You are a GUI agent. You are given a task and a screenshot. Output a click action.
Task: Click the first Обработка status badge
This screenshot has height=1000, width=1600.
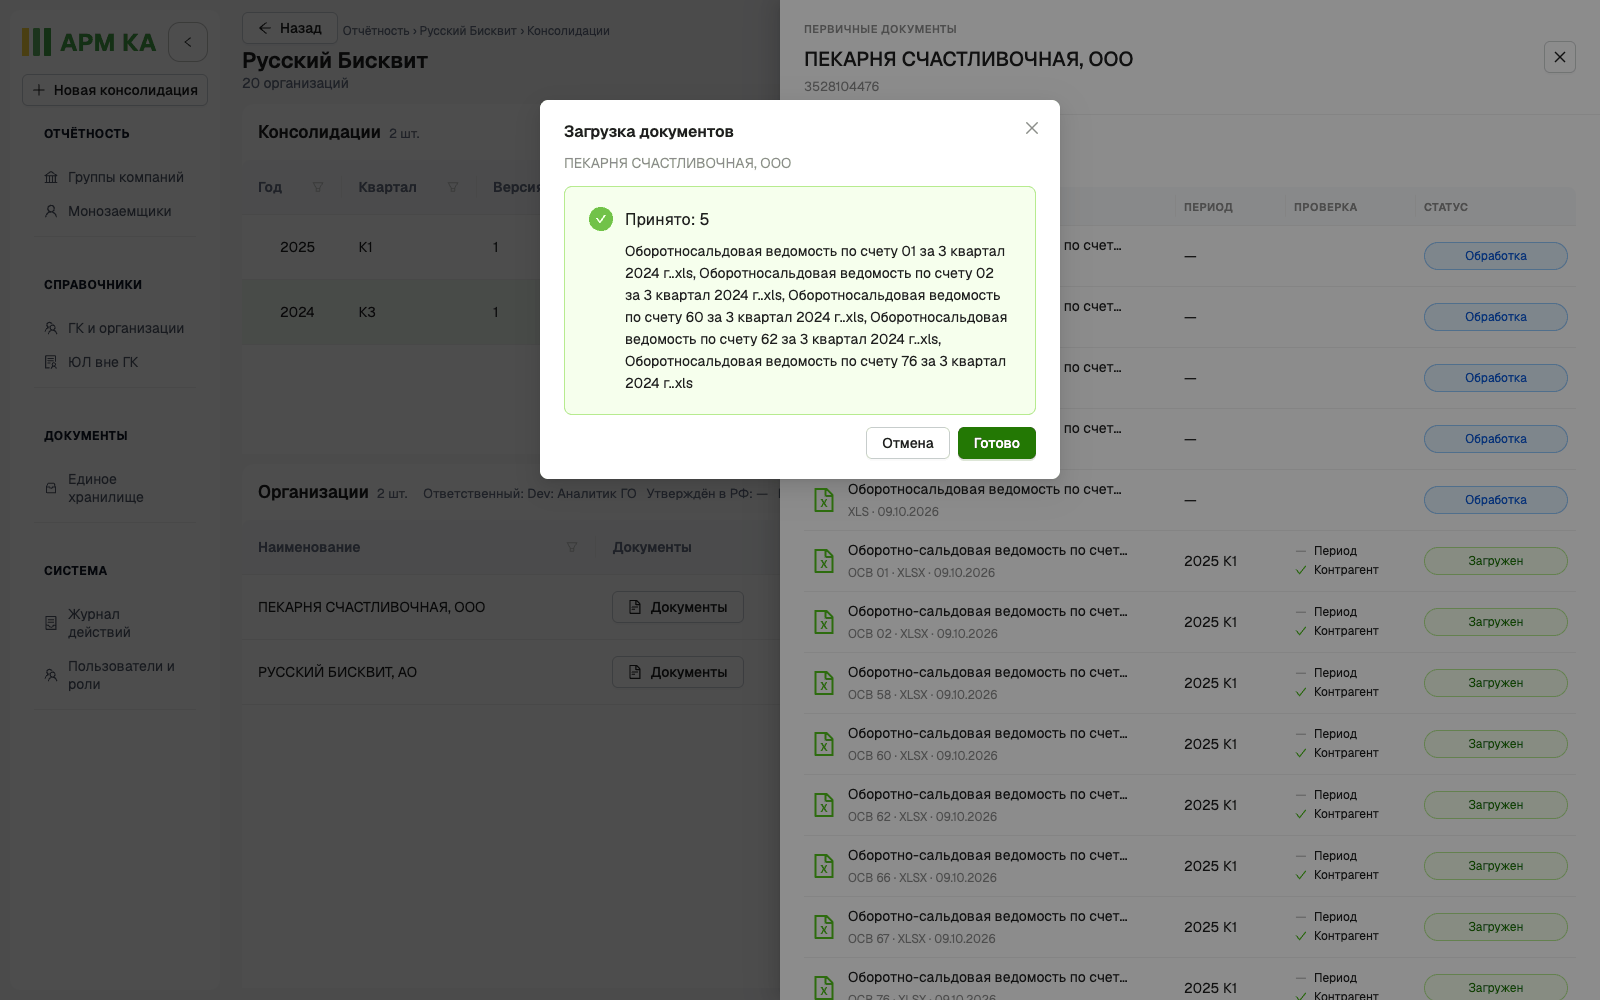pos(1496,256)
